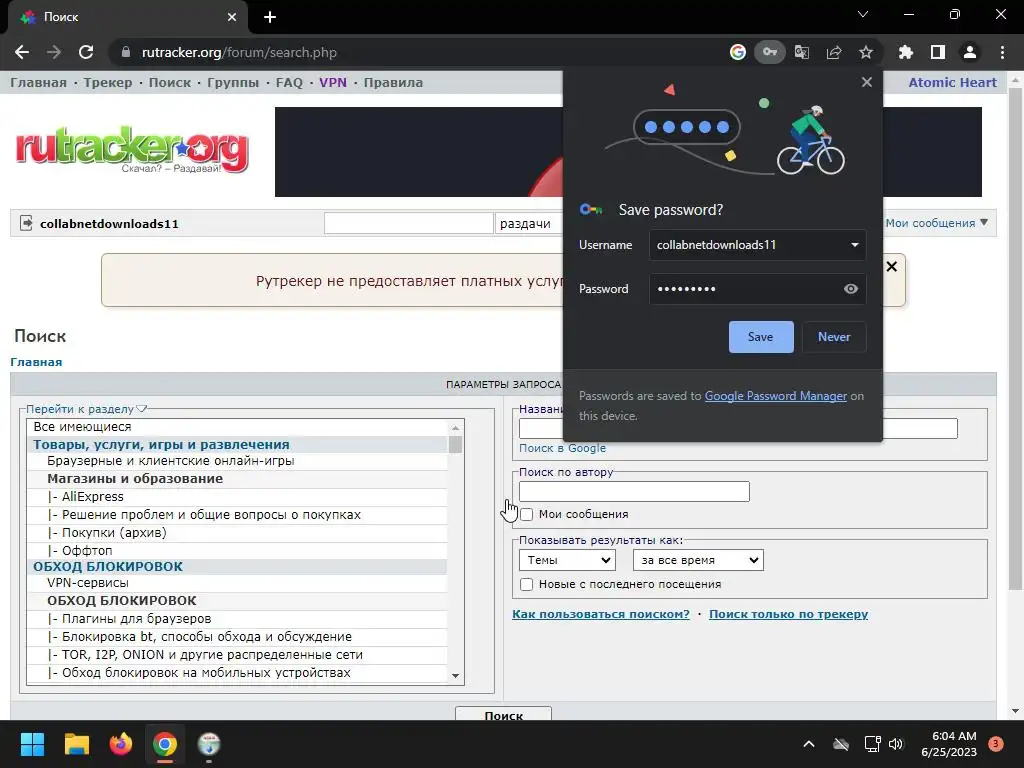Open the VPN navigation link
The image size is (1024, 768).
pyautogui.click(x=333, y=82)
